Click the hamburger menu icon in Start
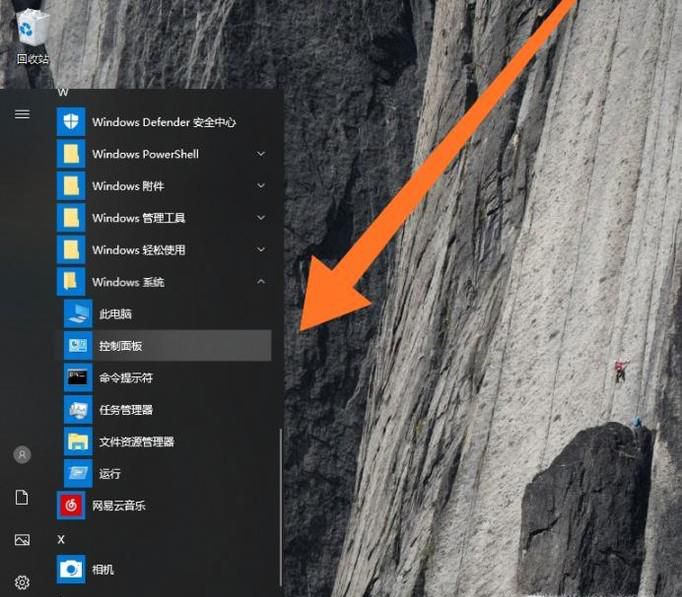Viewport: 682px width, 597px height. (22, 114)
